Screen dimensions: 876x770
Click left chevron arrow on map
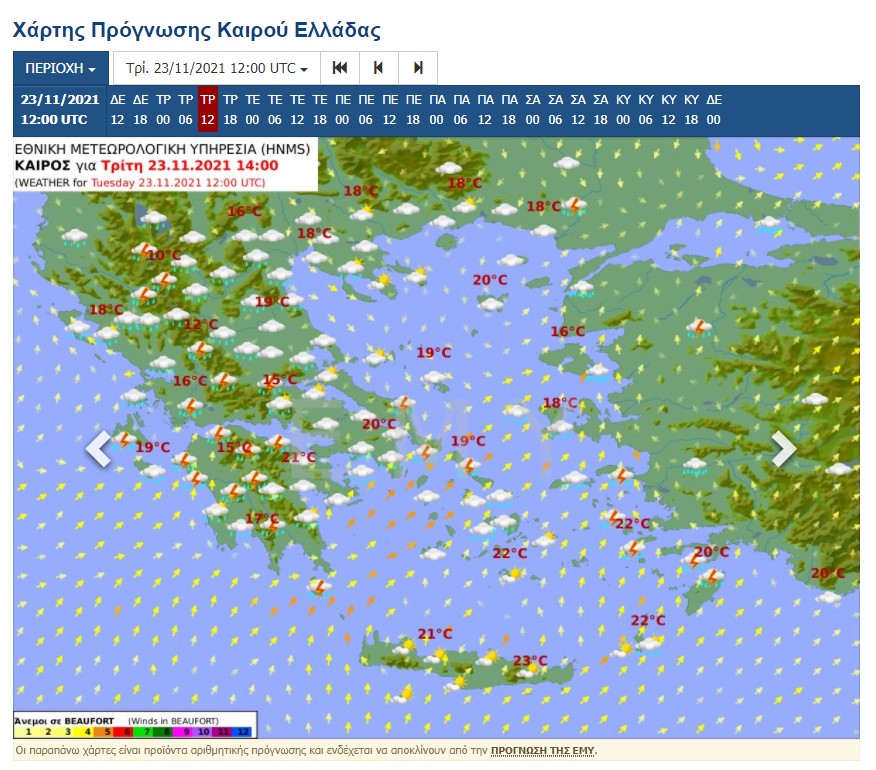coord(99,448)
